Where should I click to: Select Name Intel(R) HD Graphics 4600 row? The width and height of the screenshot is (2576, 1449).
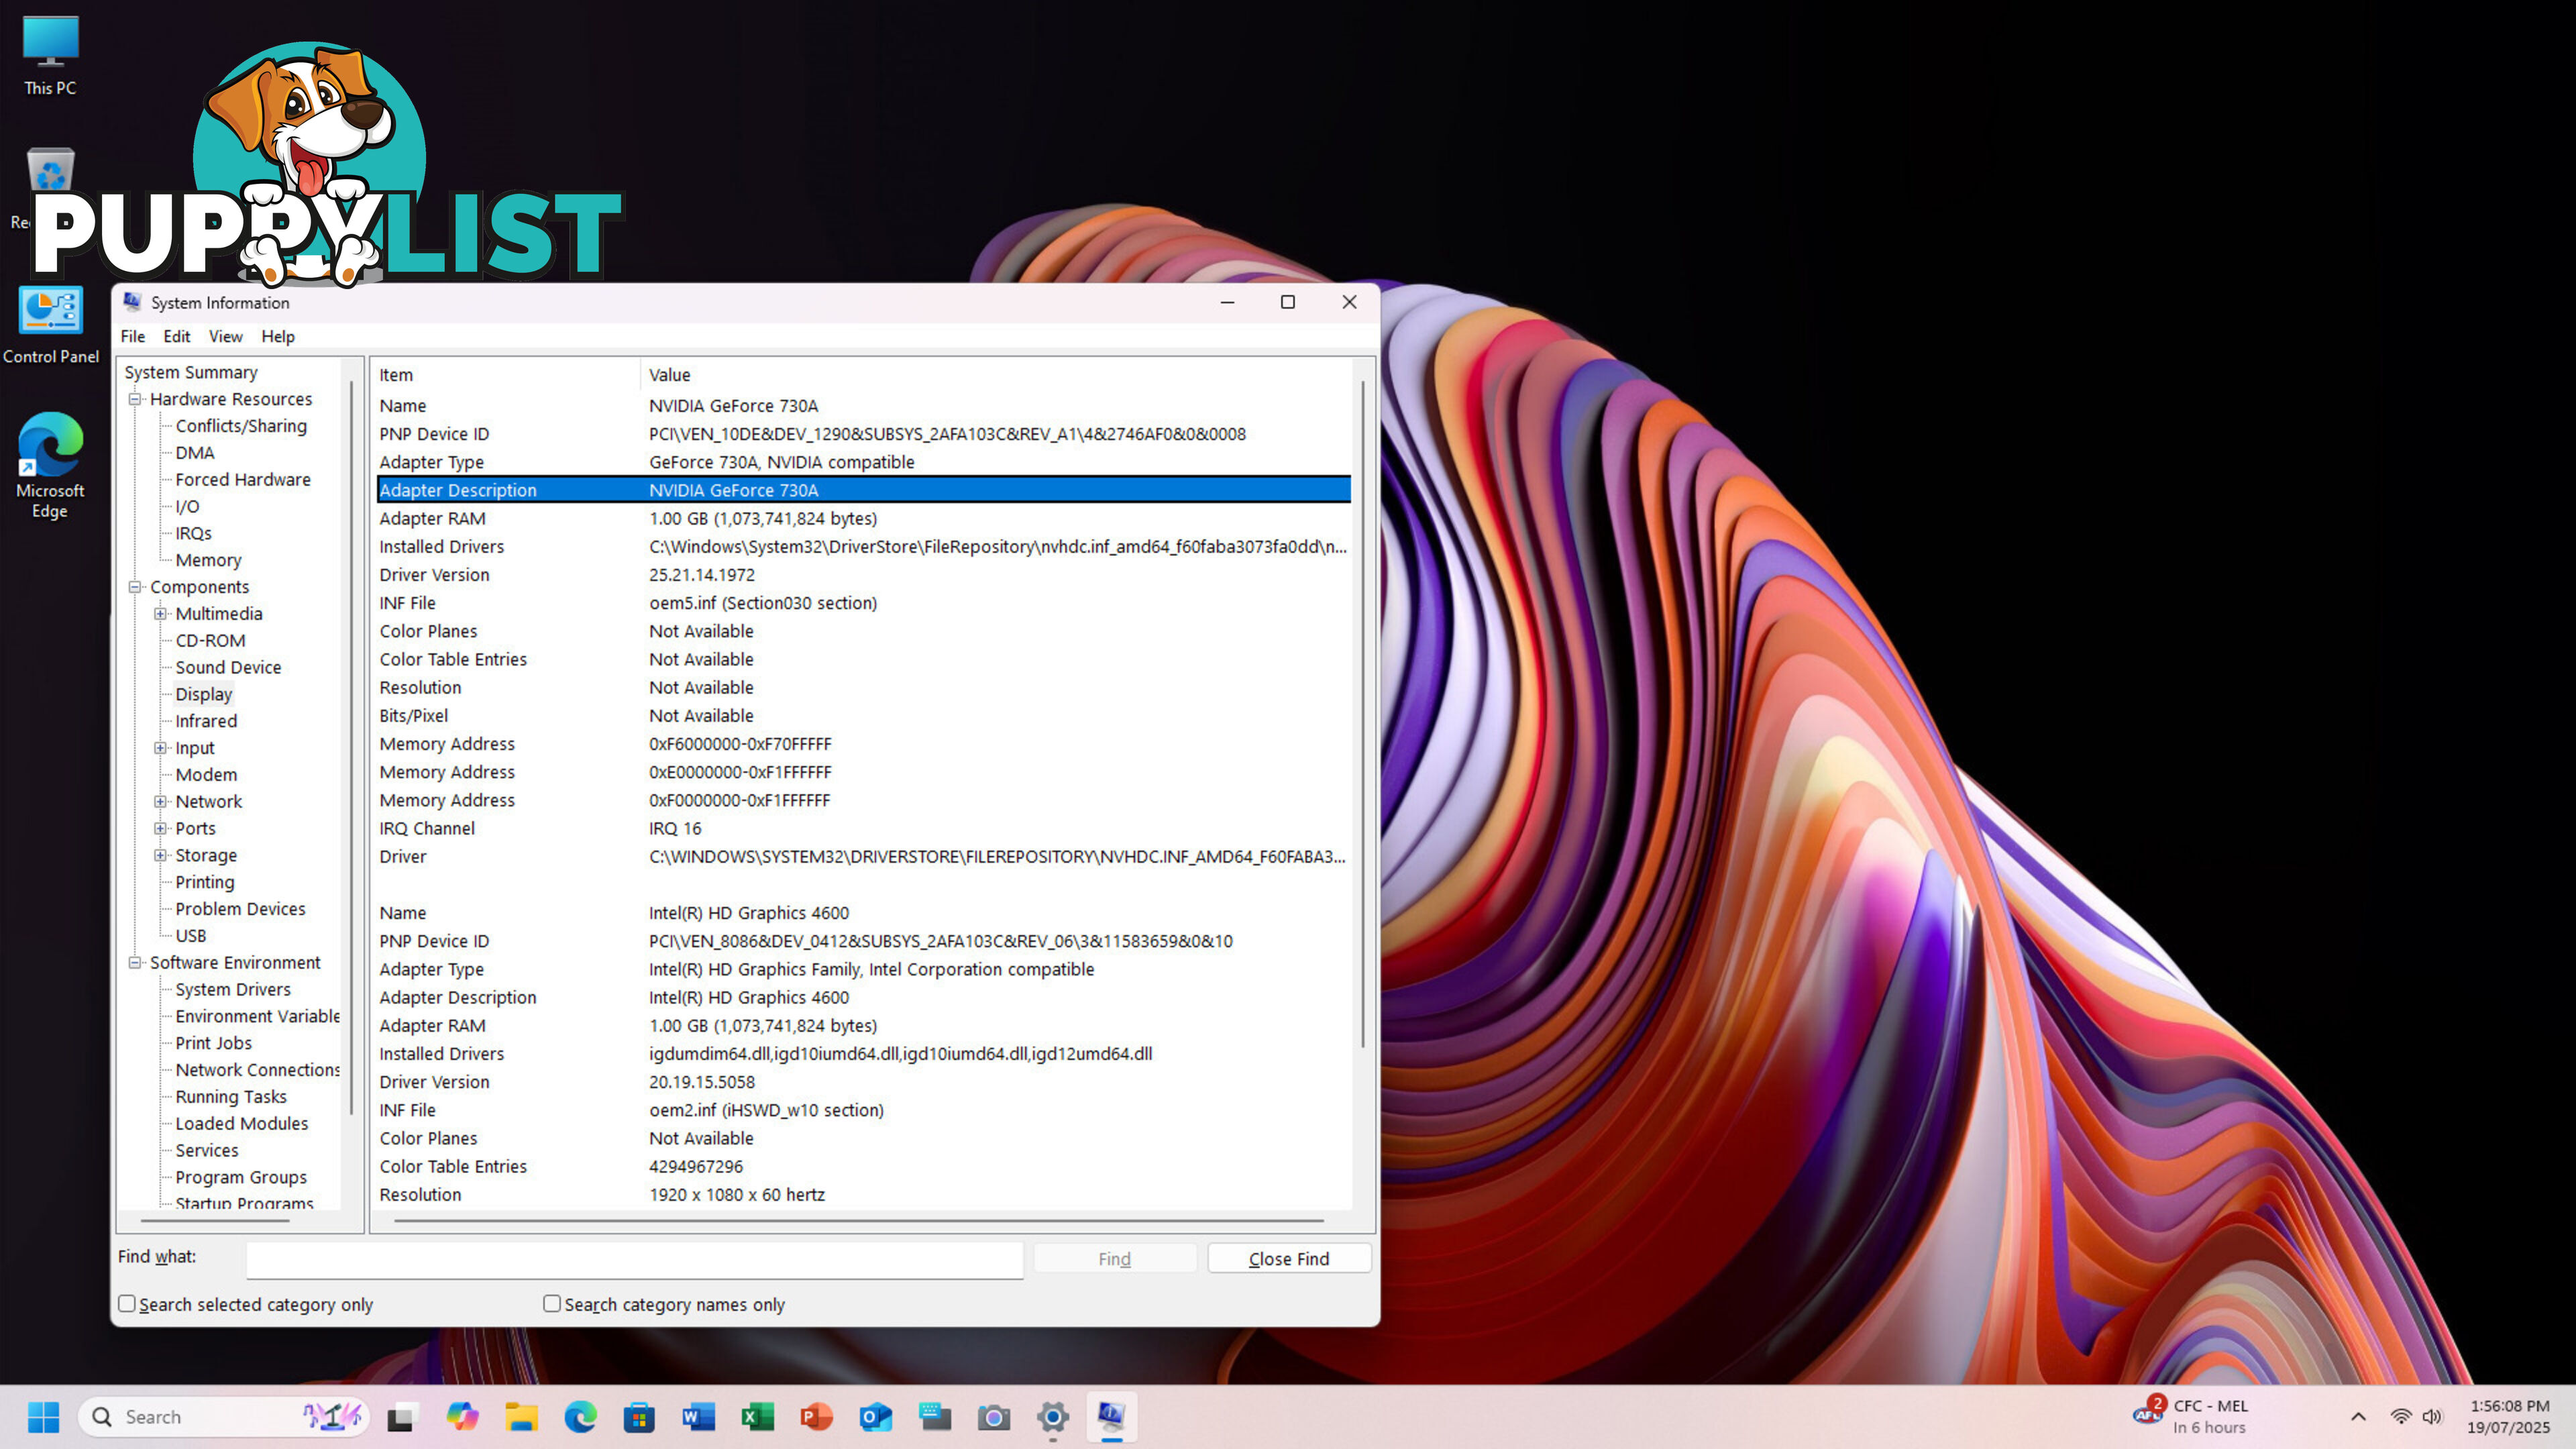[864, 913]
